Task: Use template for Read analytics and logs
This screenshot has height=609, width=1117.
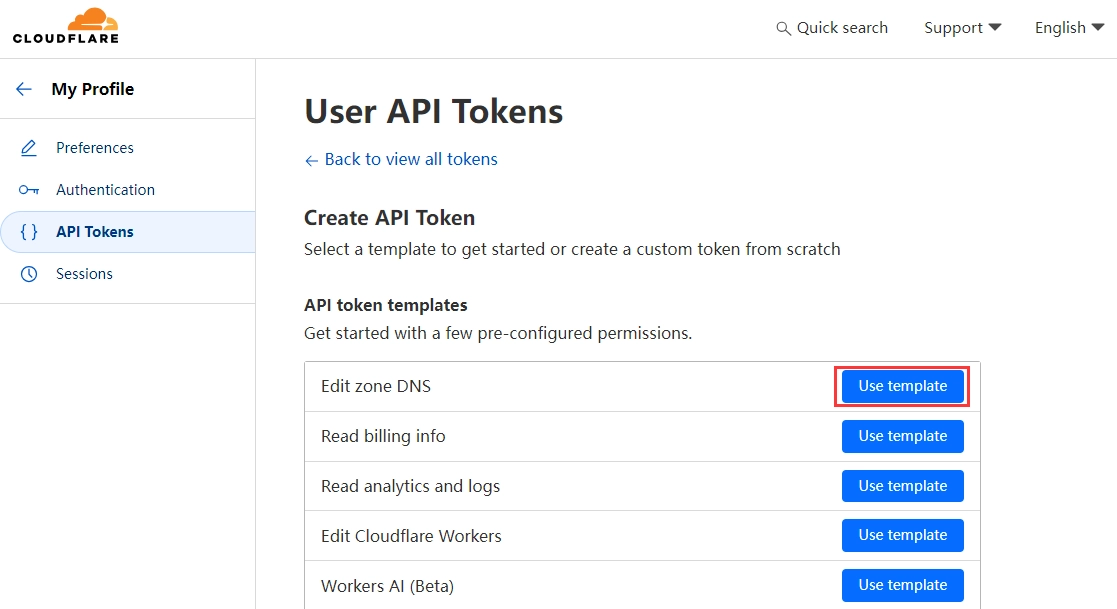Action: click(x=902, y=486)
